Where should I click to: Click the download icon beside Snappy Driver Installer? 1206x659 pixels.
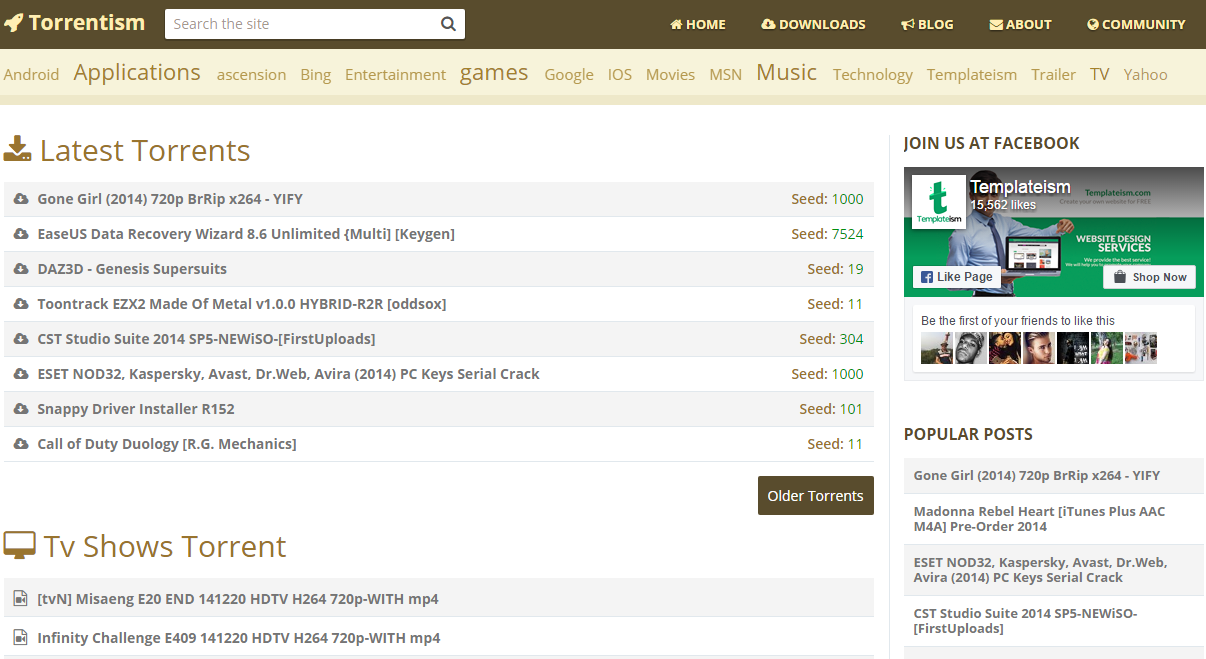(21, 409)
